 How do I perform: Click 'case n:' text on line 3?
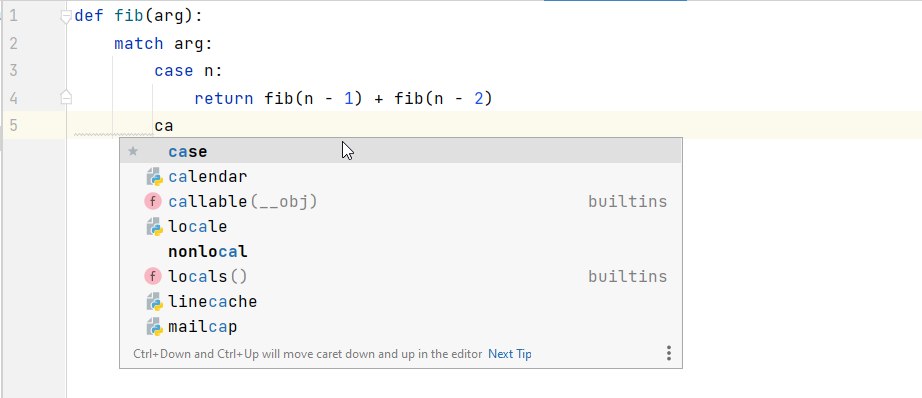tap(188, 71)
